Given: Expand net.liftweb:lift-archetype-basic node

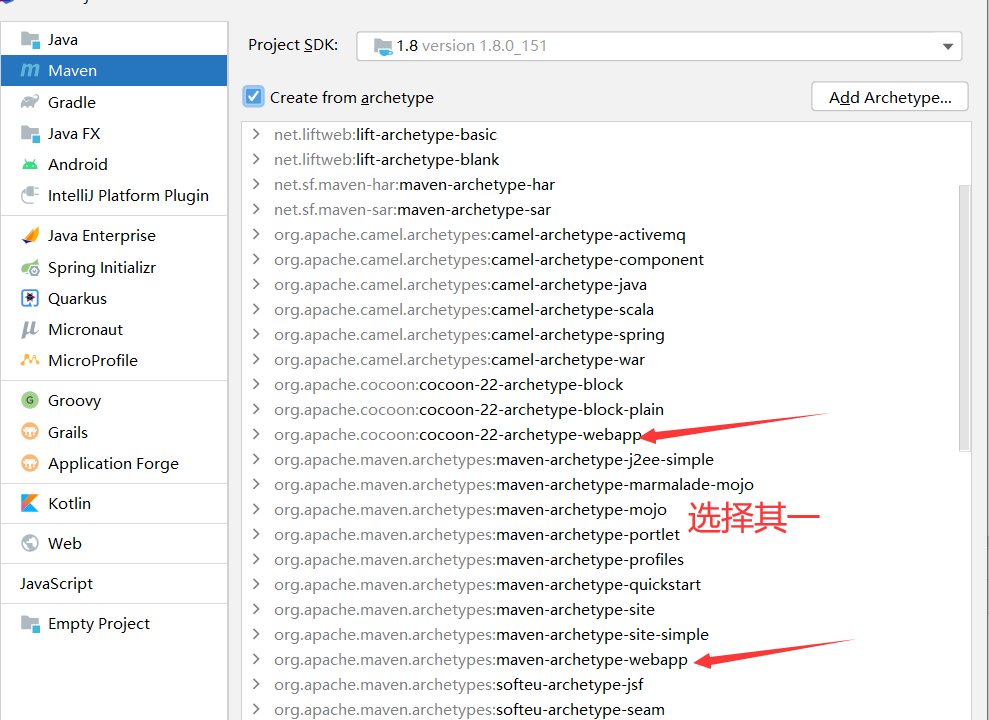Looking at the screenshot, I should tap(256, 134).
